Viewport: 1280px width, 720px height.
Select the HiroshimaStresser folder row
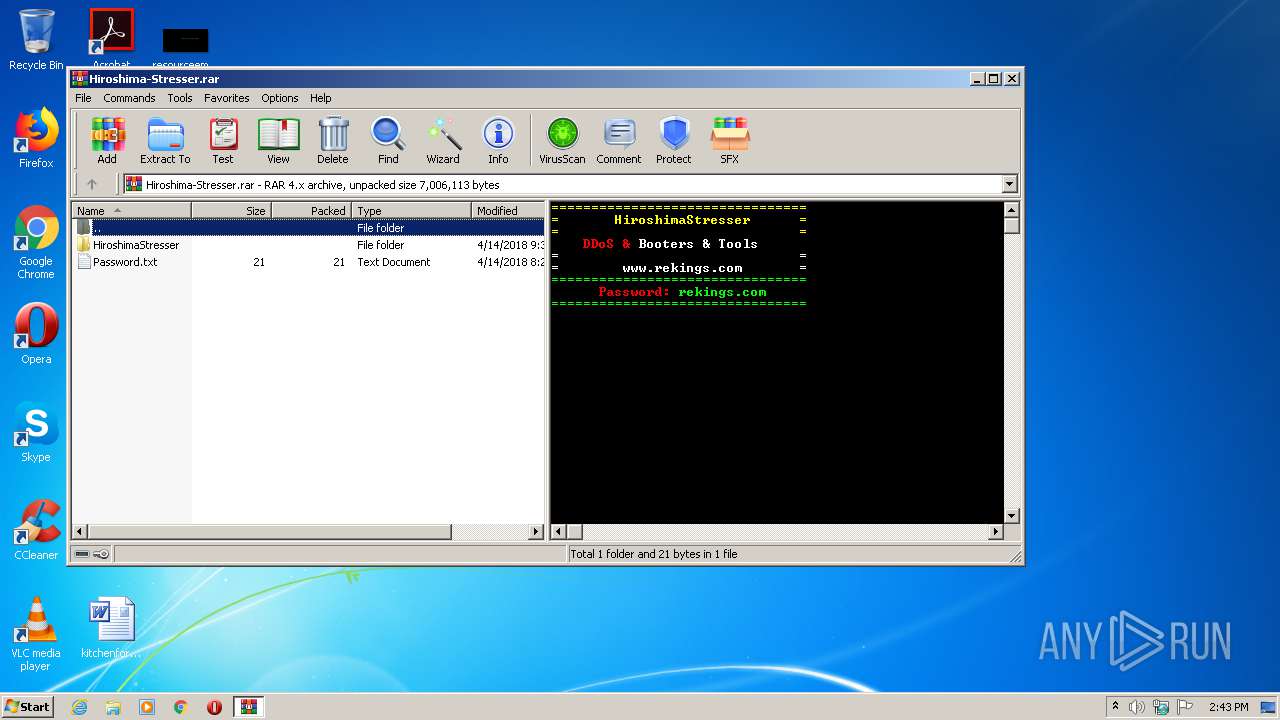click(x=309, y=245)
